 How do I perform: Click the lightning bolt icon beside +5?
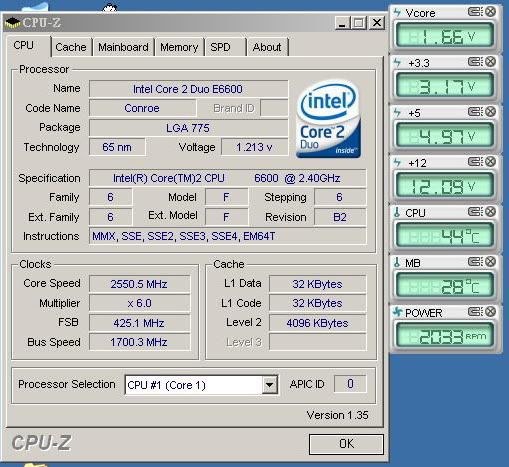tap(397, 112)
